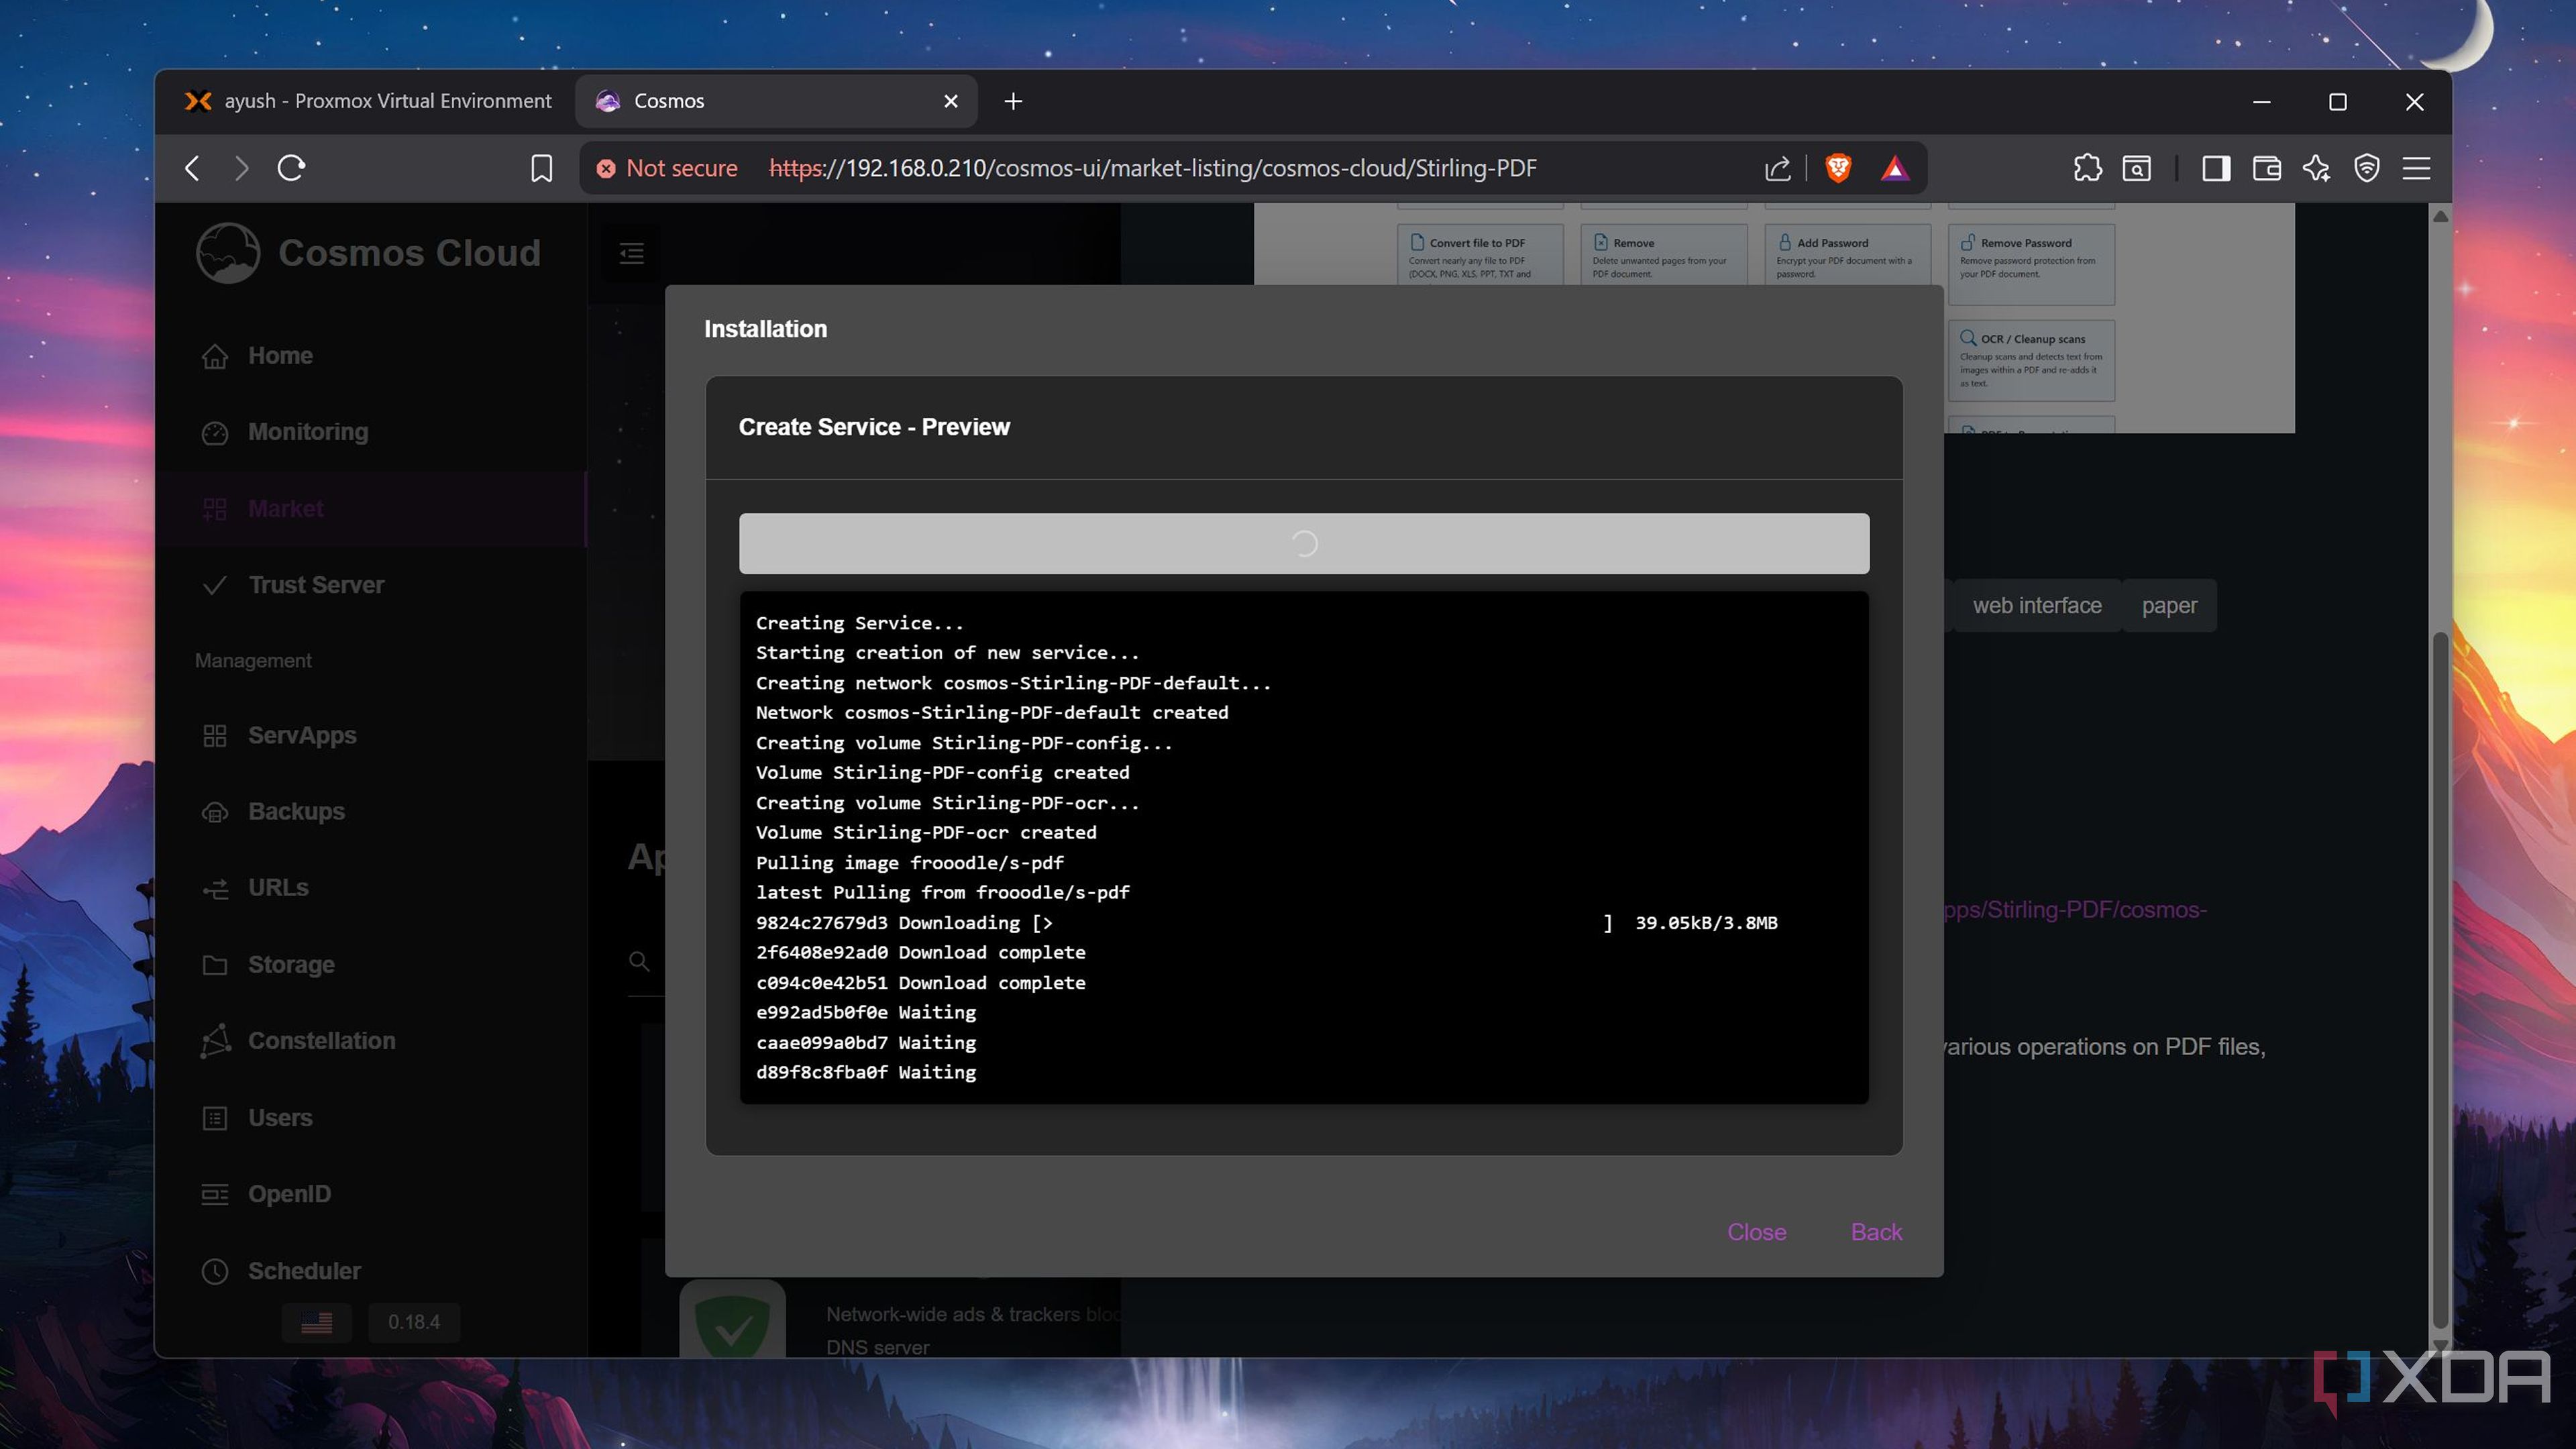Select Market in the sidebar
The image size is (2576, 1449).
click(x=370, y=509)
